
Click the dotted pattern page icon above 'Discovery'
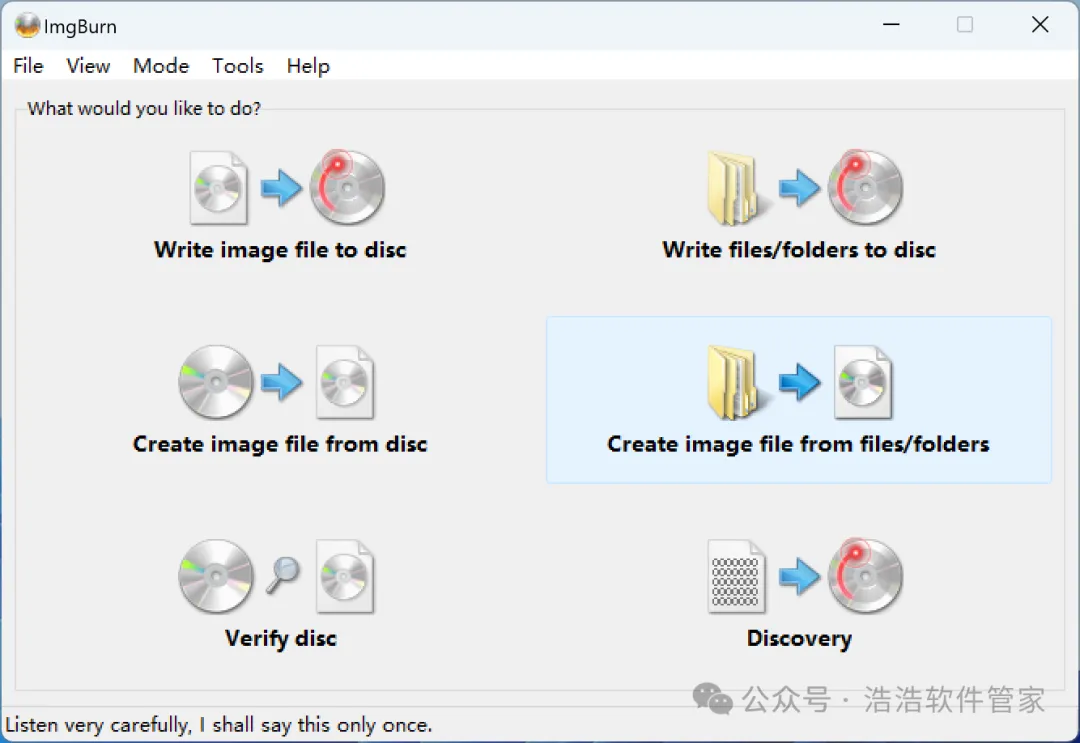point(736,577)
